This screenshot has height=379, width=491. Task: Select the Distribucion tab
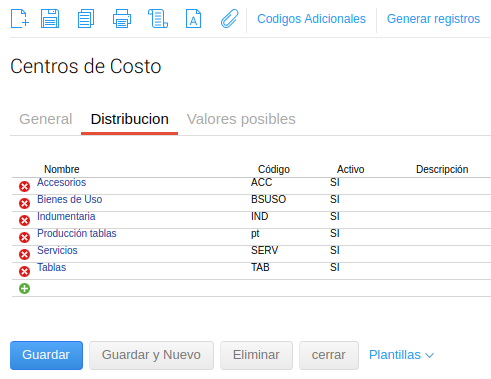point(130,119)
